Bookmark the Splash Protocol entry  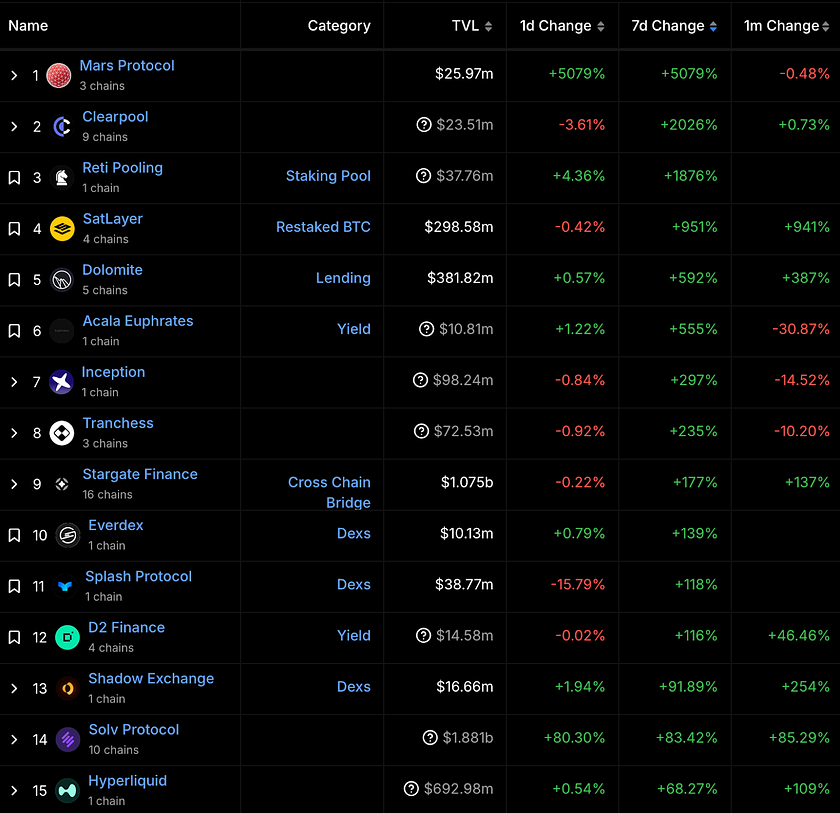(x=14, y=586)
